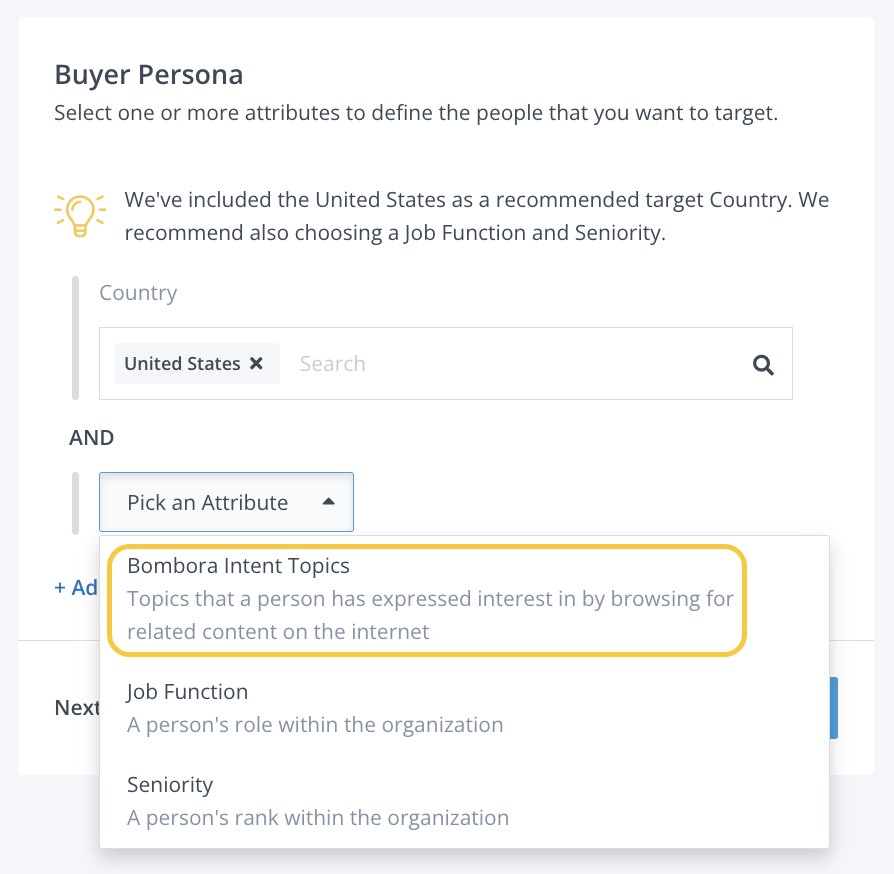Pick the Seniority attribute option
Screen dimensions: 894x874
[x=169, y=785]
